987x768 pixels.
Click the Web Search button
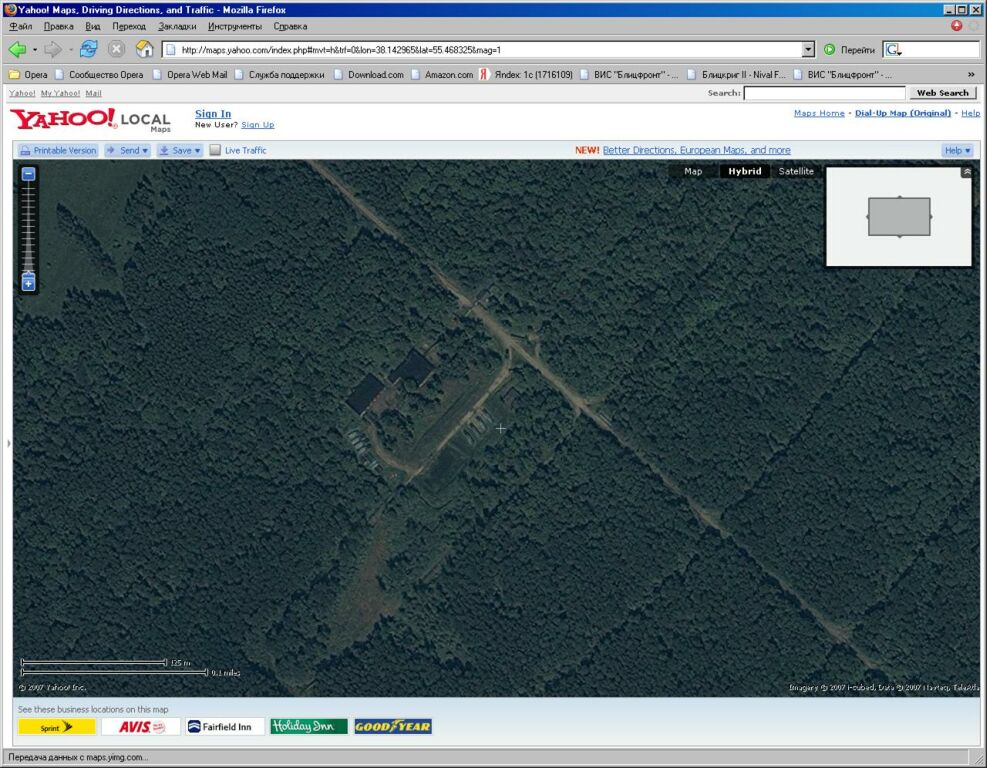tap(943, 93)
